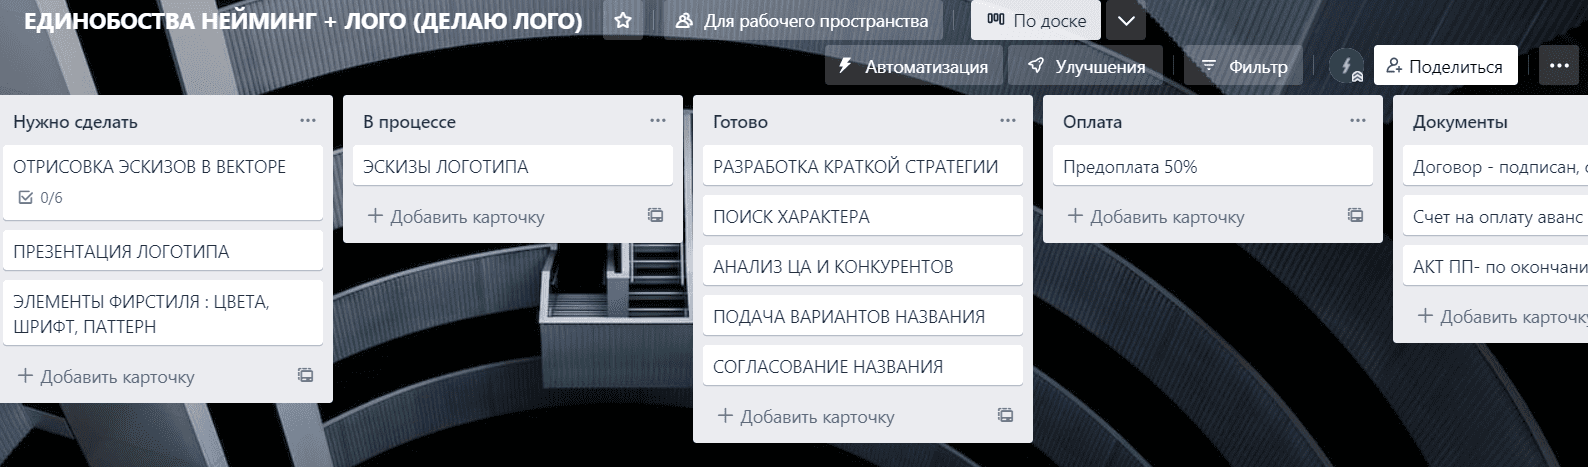Expand the view switcher chevron dropdown
Screen dimensions: 1588x467
point(1126,20)
